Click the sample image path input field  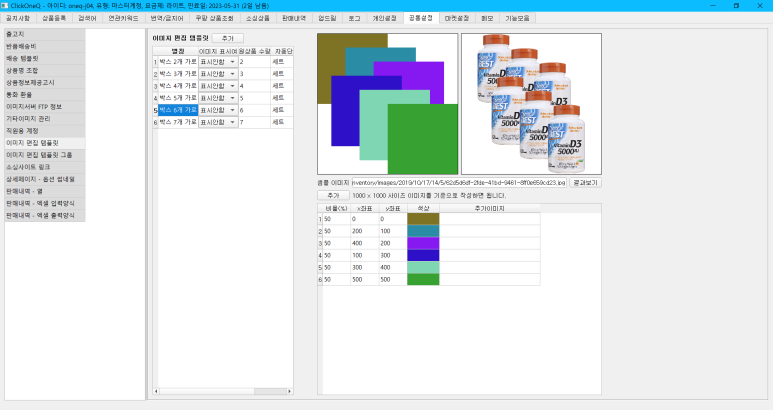(459, 182)
